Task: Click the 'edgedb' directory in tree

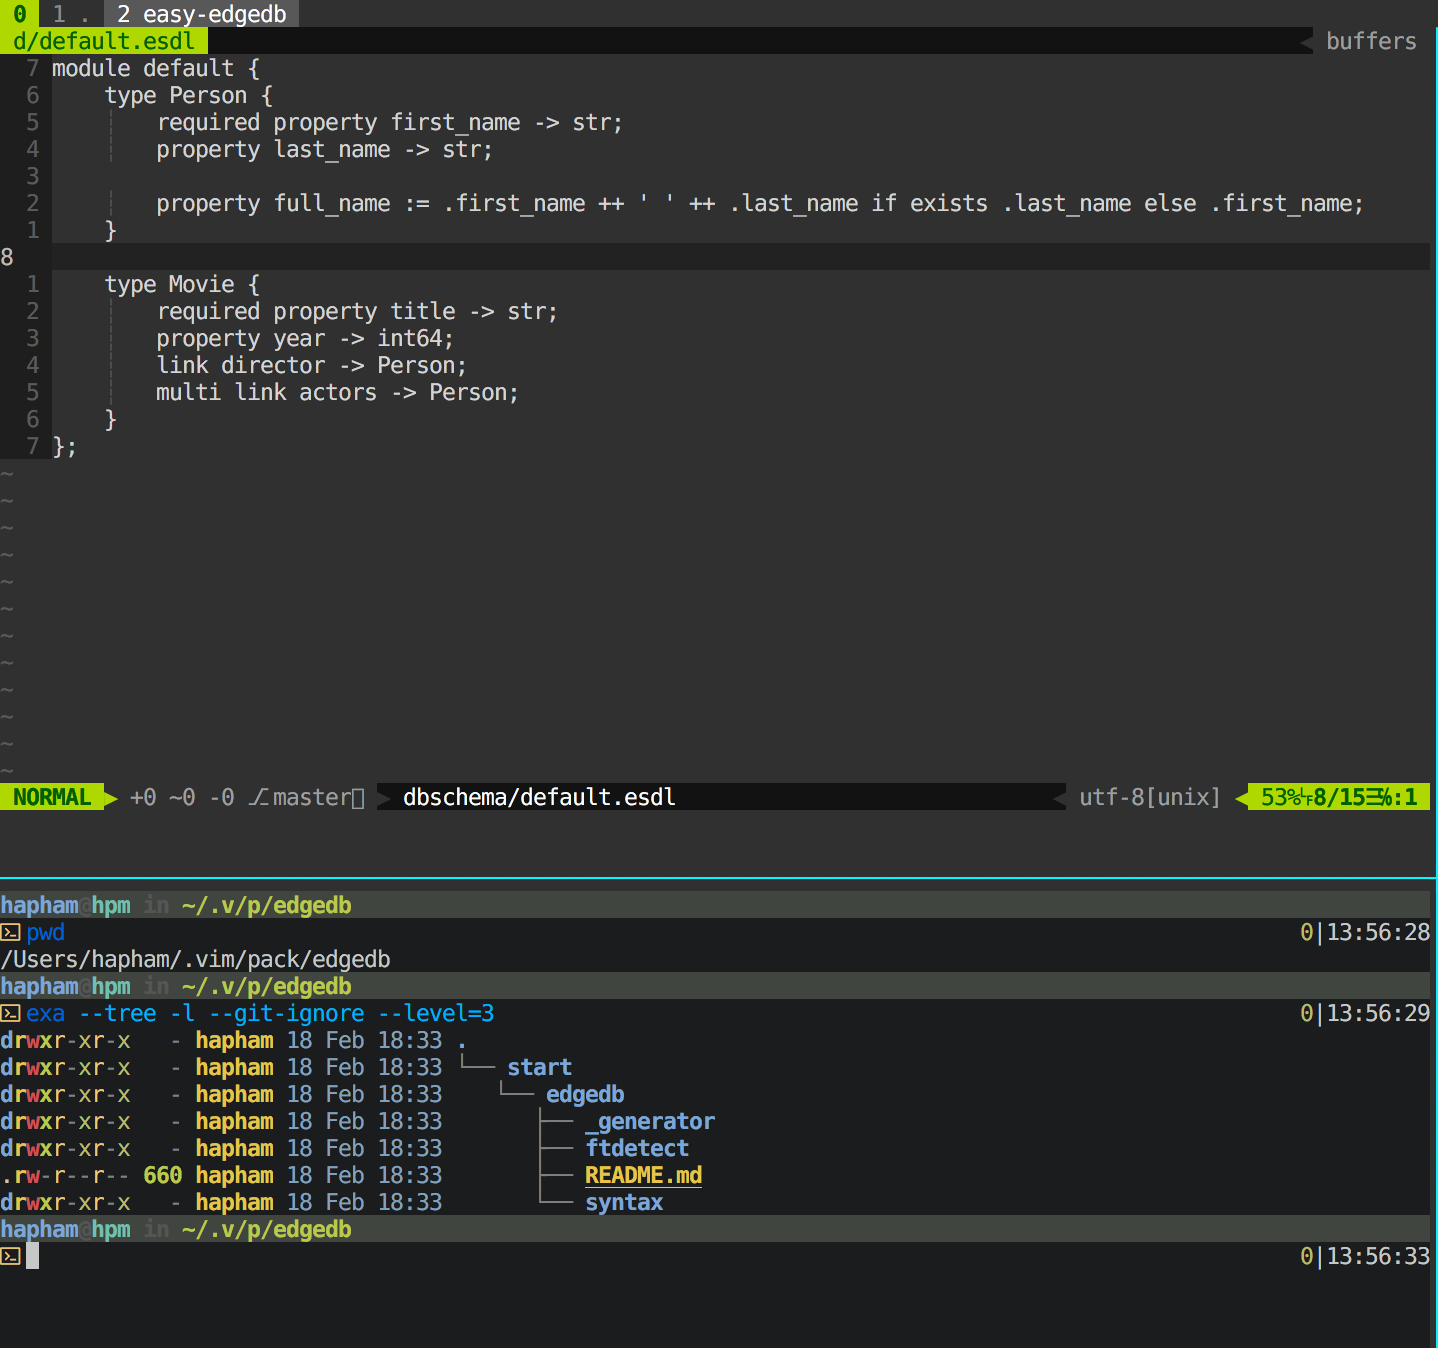Action: click(585, 1094)
